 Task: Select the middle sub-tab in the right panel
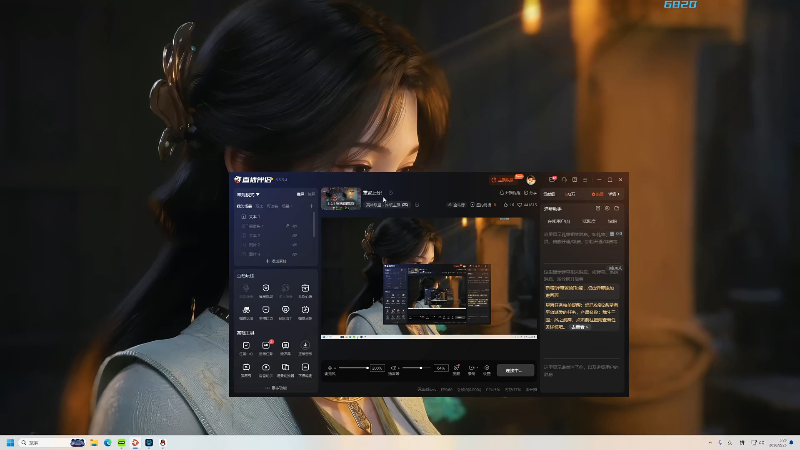[589, 221]
